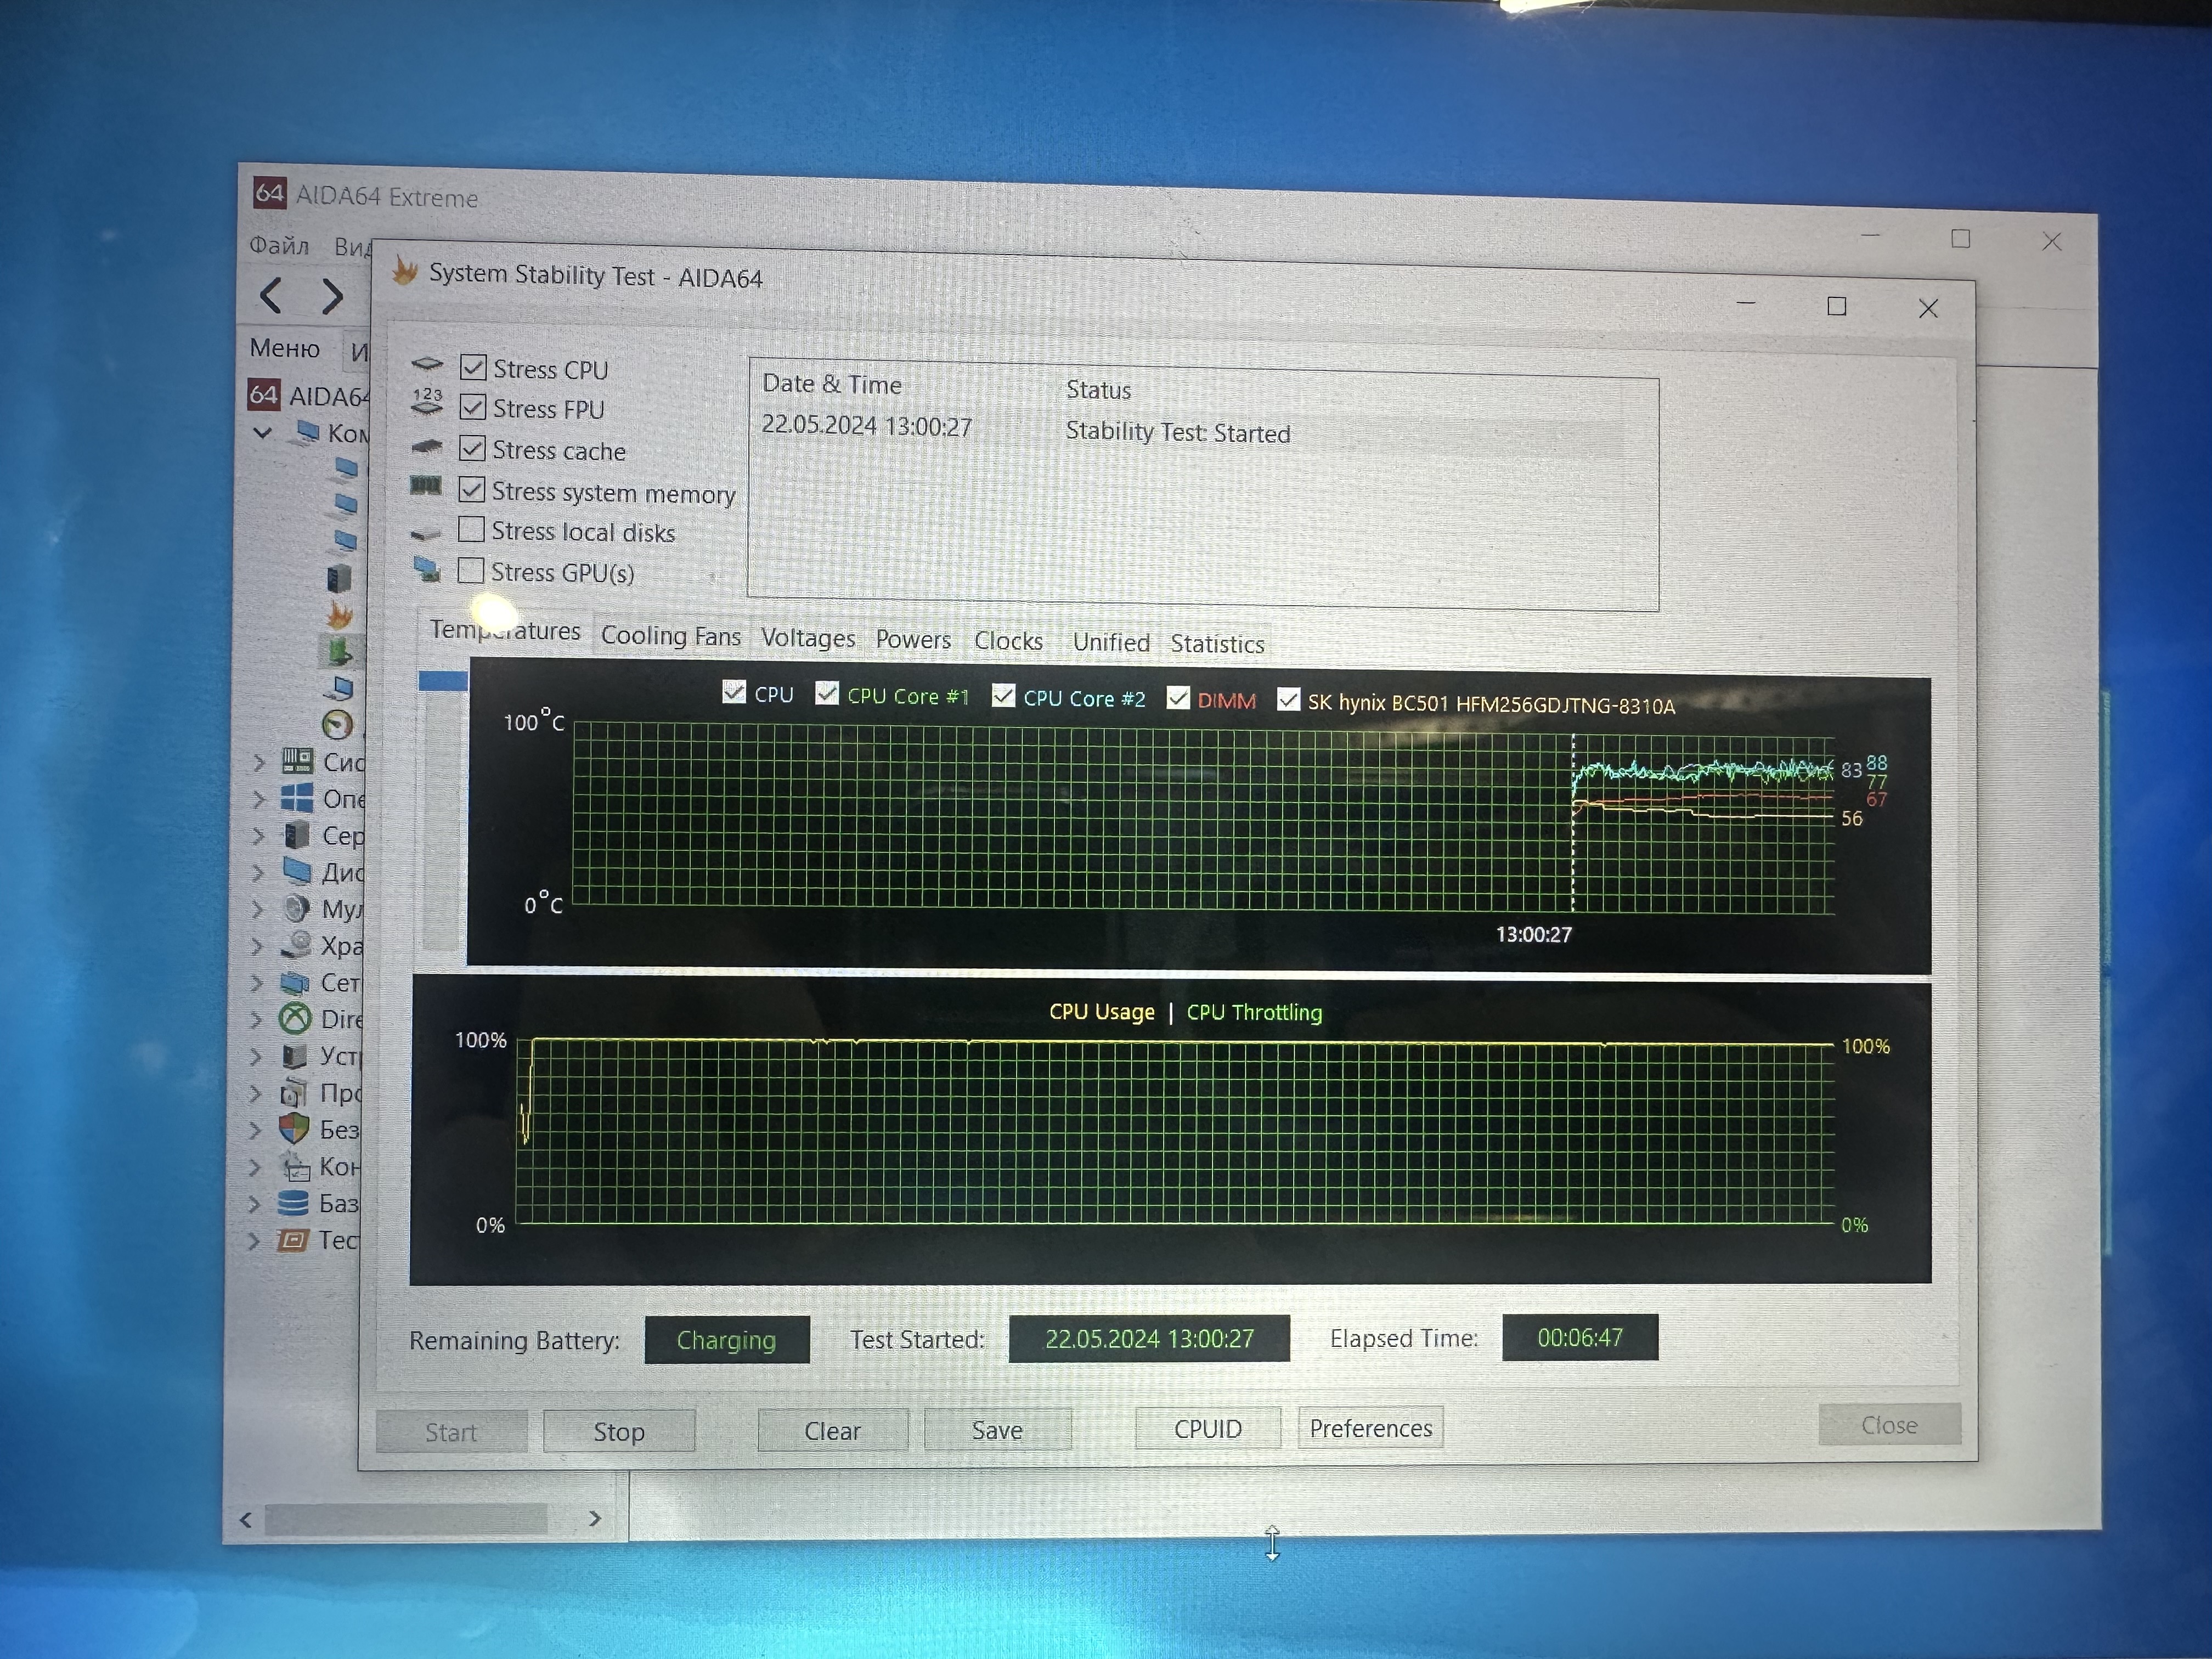This screenshot has height=1659, width=2212.
Task: Select the DirectX Xbox-logo tree item
Action: tap(295, 1018)
